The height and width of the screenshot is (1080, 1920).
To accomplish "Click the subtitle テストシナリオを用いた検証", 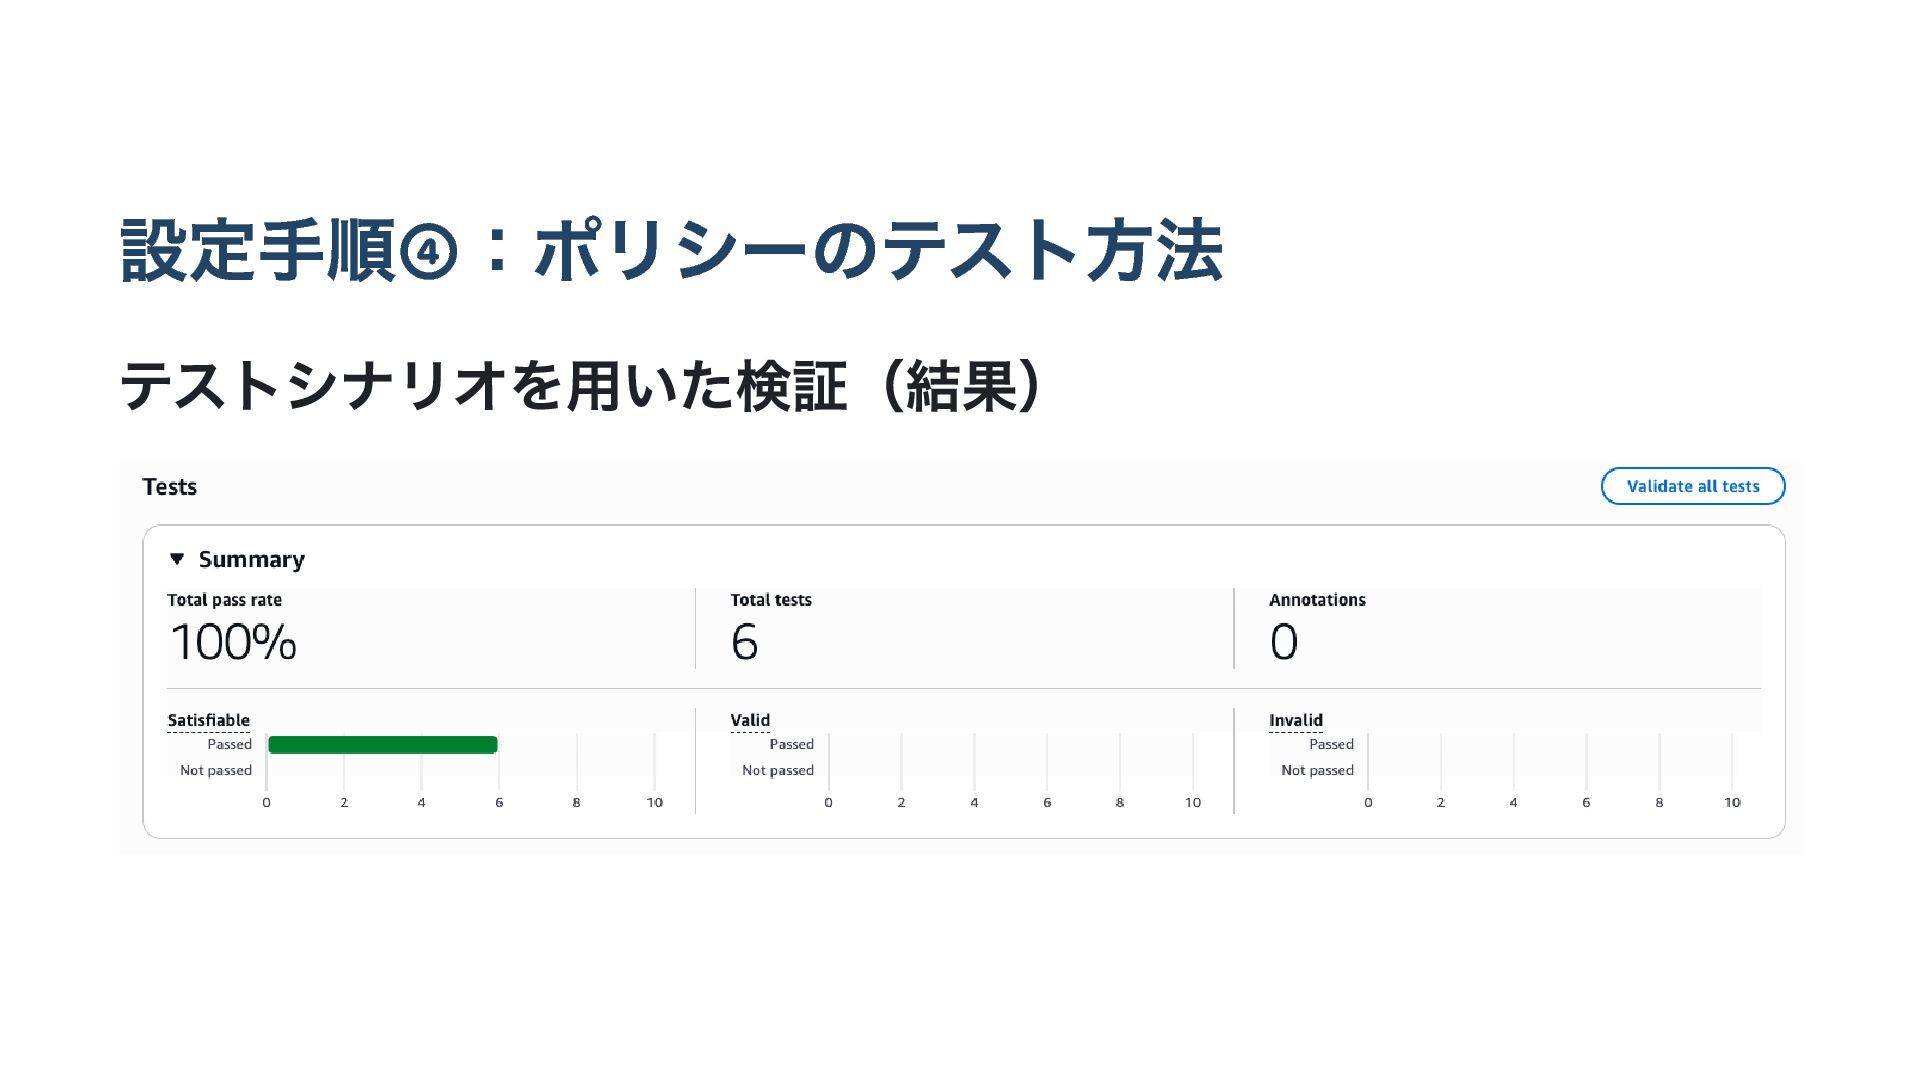I will coord(480,387).
